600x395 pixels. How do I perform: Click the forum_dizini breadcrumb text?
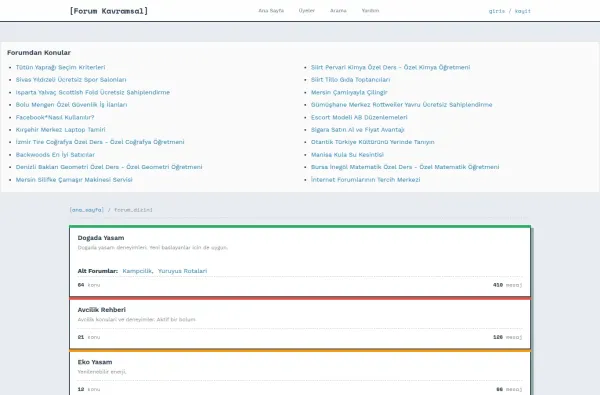point(133,210)
